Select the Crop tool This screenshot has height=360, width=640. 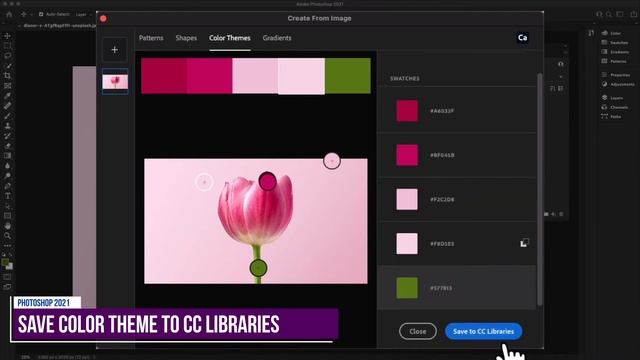pyautogui.click(x=7, y=76)
